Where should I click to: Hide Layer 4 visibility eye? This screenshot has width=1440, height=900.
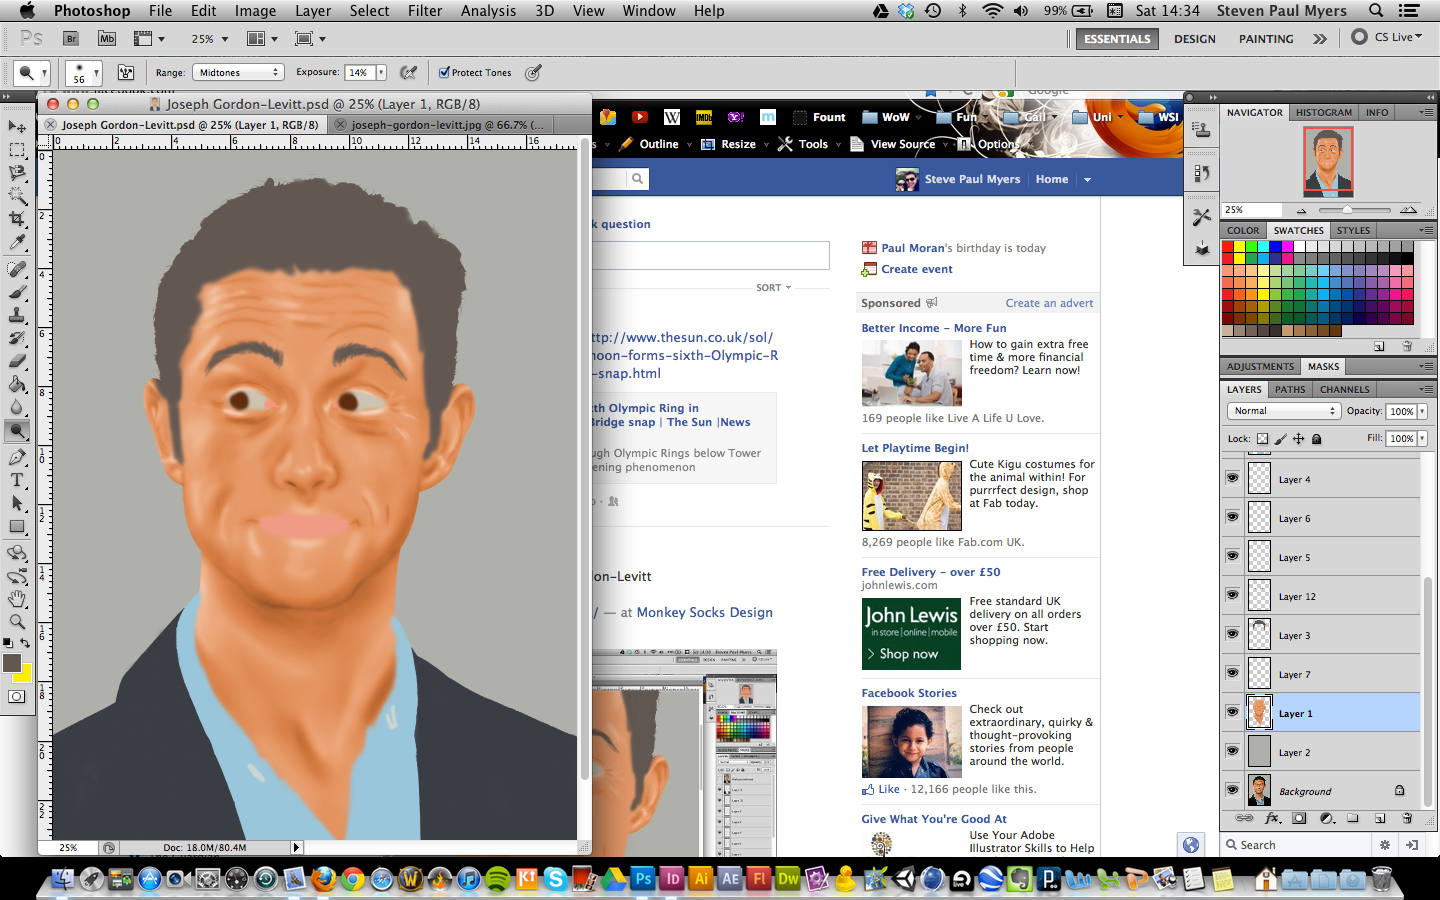click(x=1232, y=478)
